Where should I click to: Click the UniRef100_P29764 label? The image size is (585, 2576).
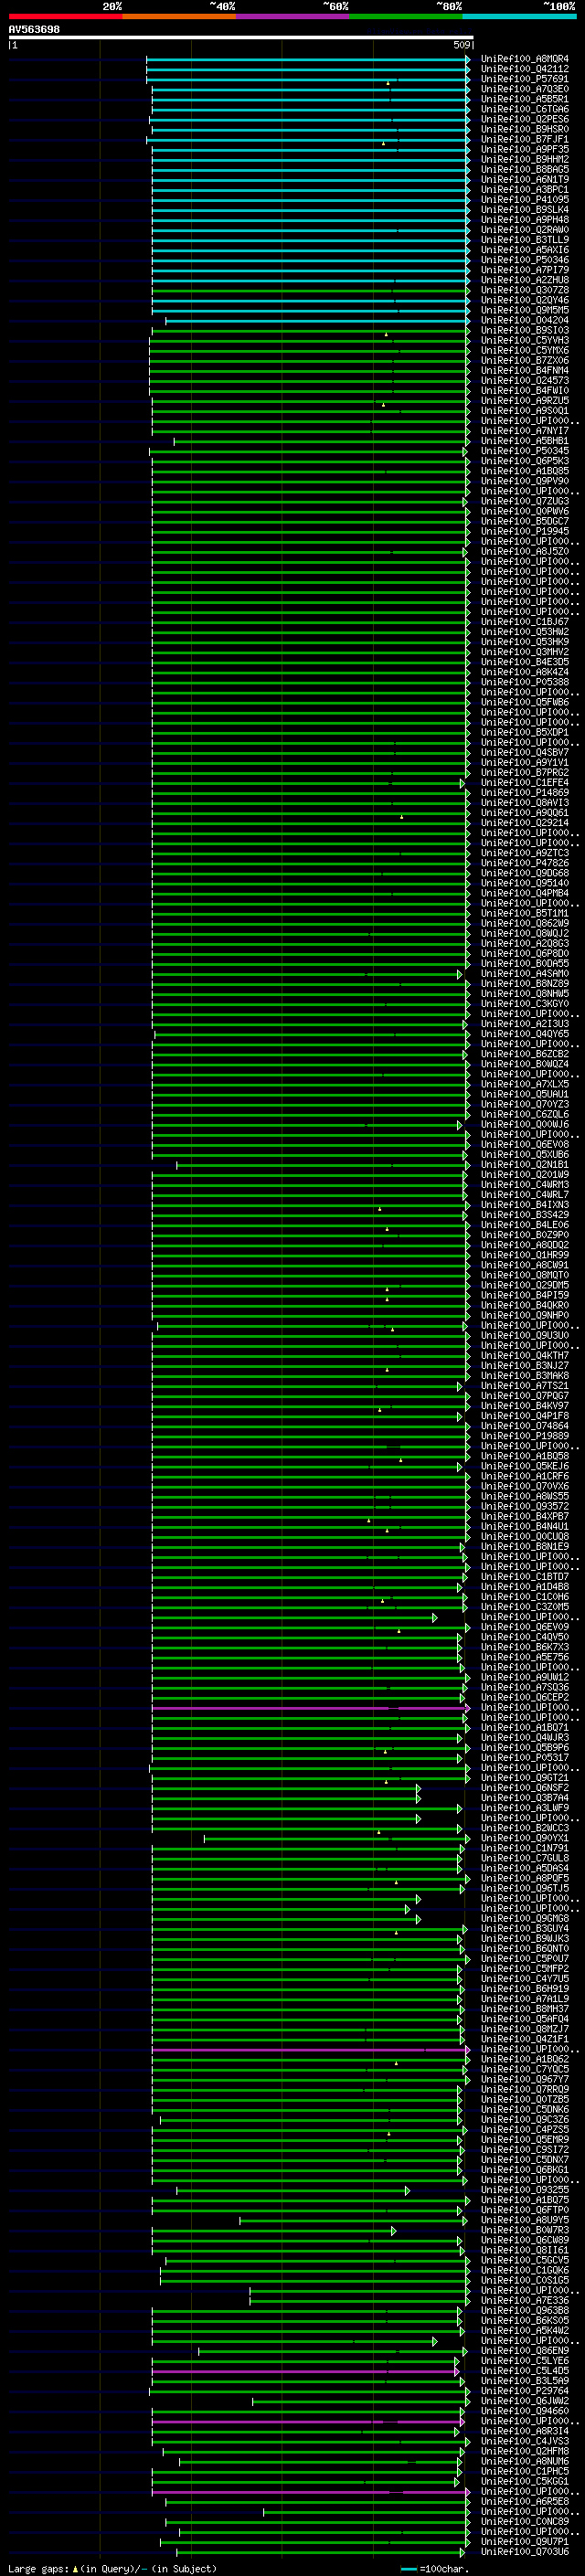coord(524,2391)
